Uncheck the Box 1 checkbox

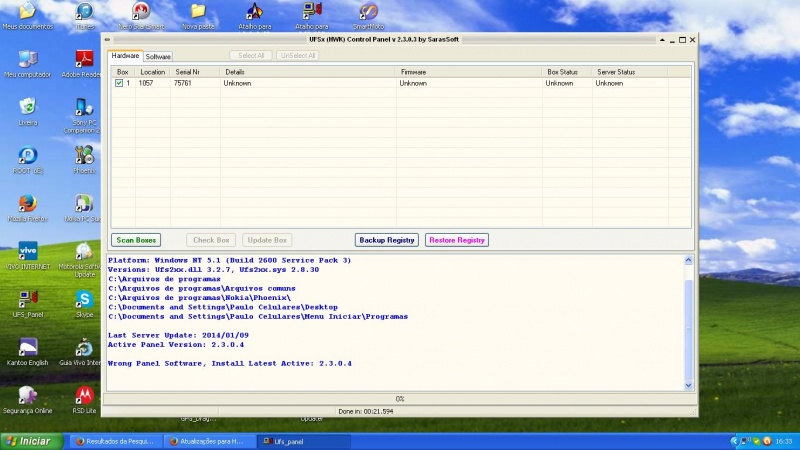(119, 83)
